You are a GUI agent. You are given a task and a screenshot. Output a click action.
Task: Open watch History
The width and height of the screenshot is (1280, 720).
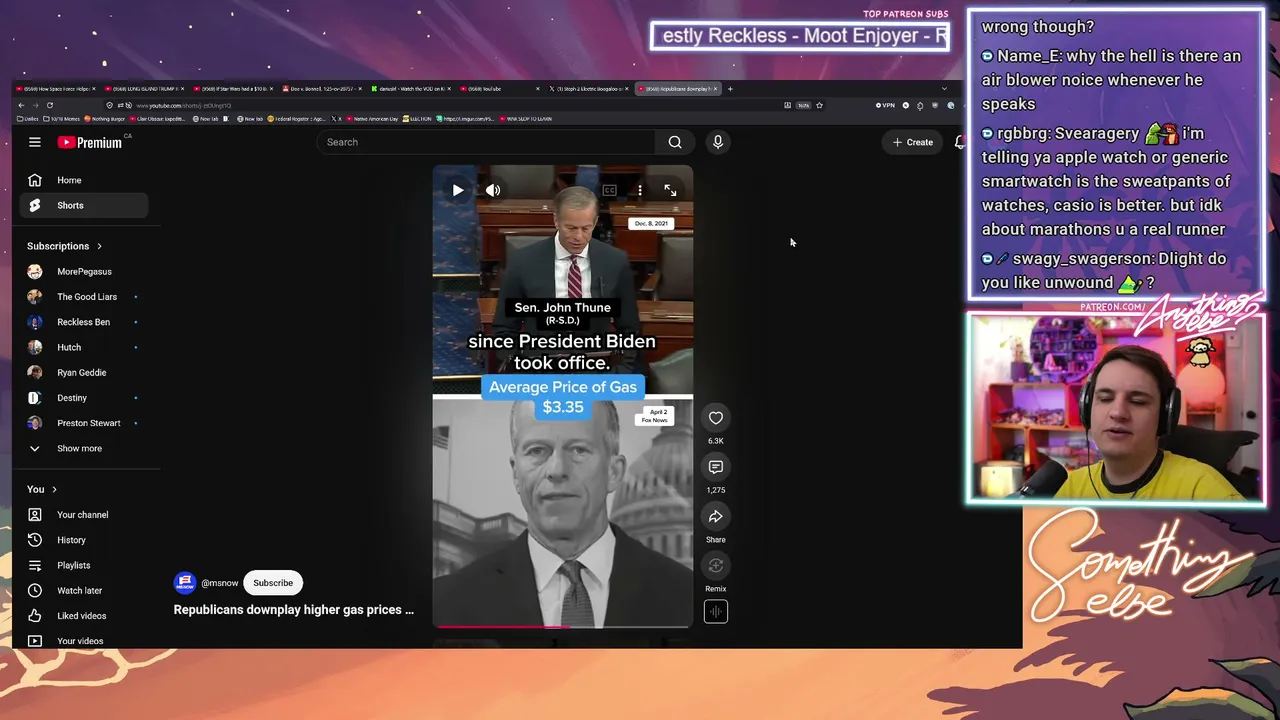coord(84,540)
